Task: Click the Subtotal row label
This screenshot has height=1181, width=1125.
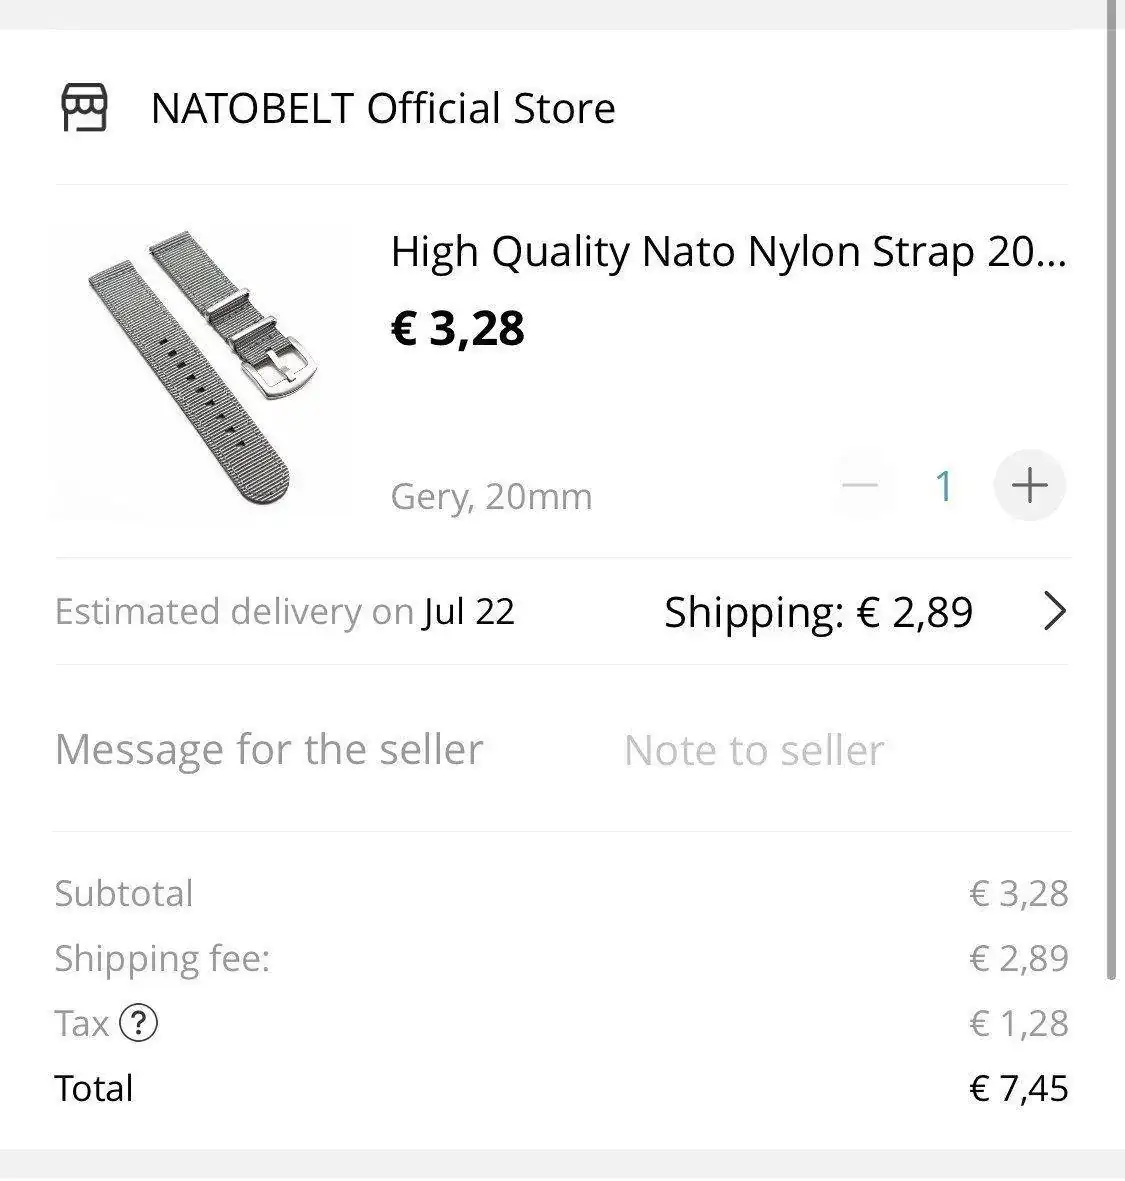Action: pos(124,893)
